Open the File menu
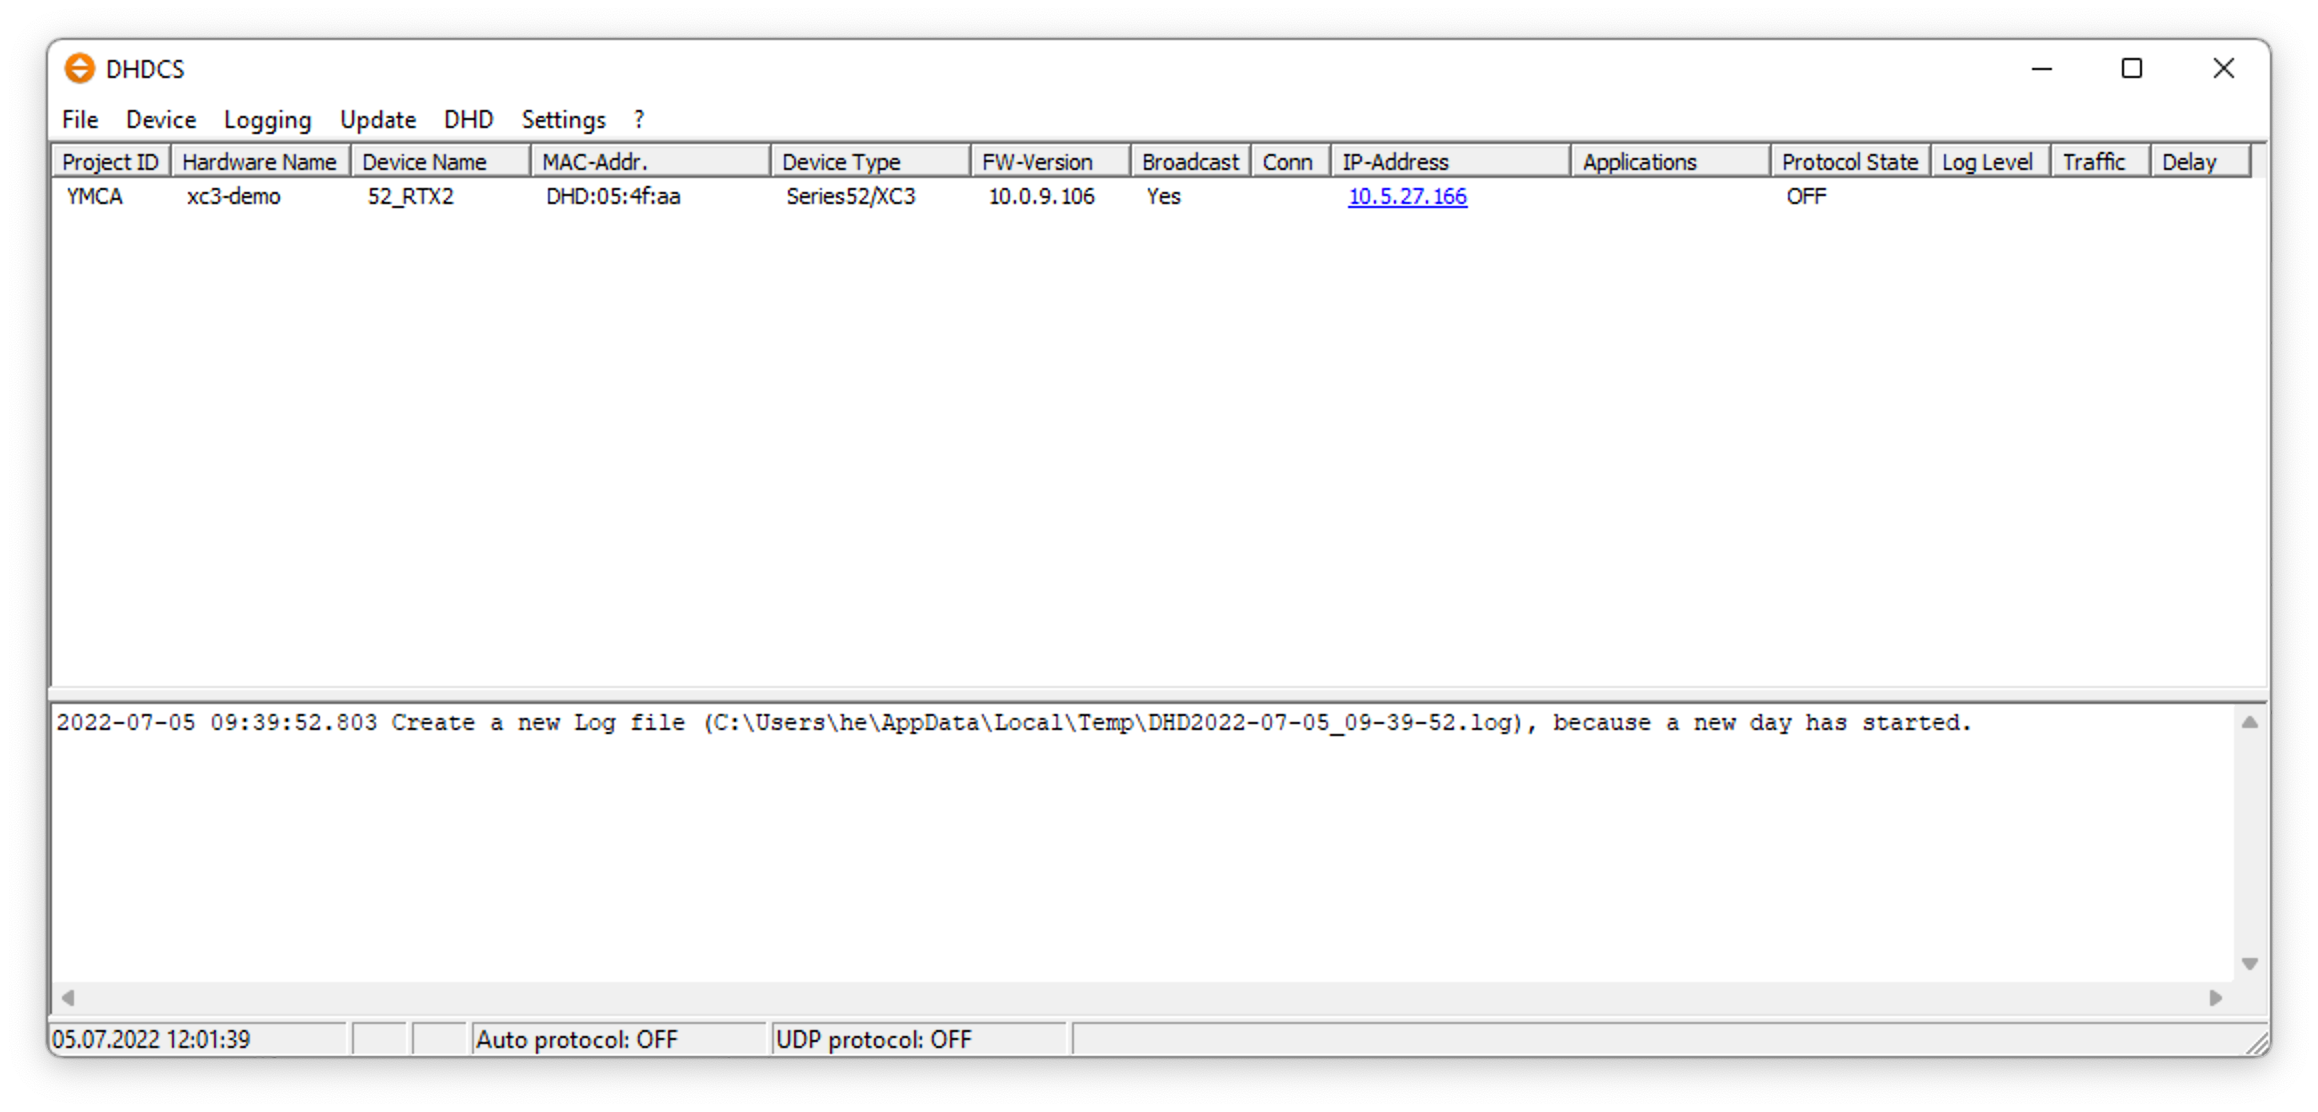 (x=80, y=120)
